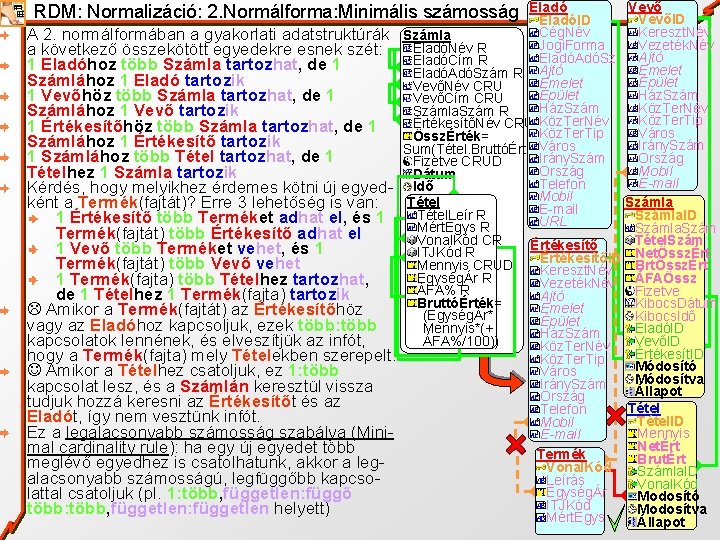Screen dimensions: 720x540
Task: Click the red X mark left of Tétel box
Action: [x=615, y=416]
